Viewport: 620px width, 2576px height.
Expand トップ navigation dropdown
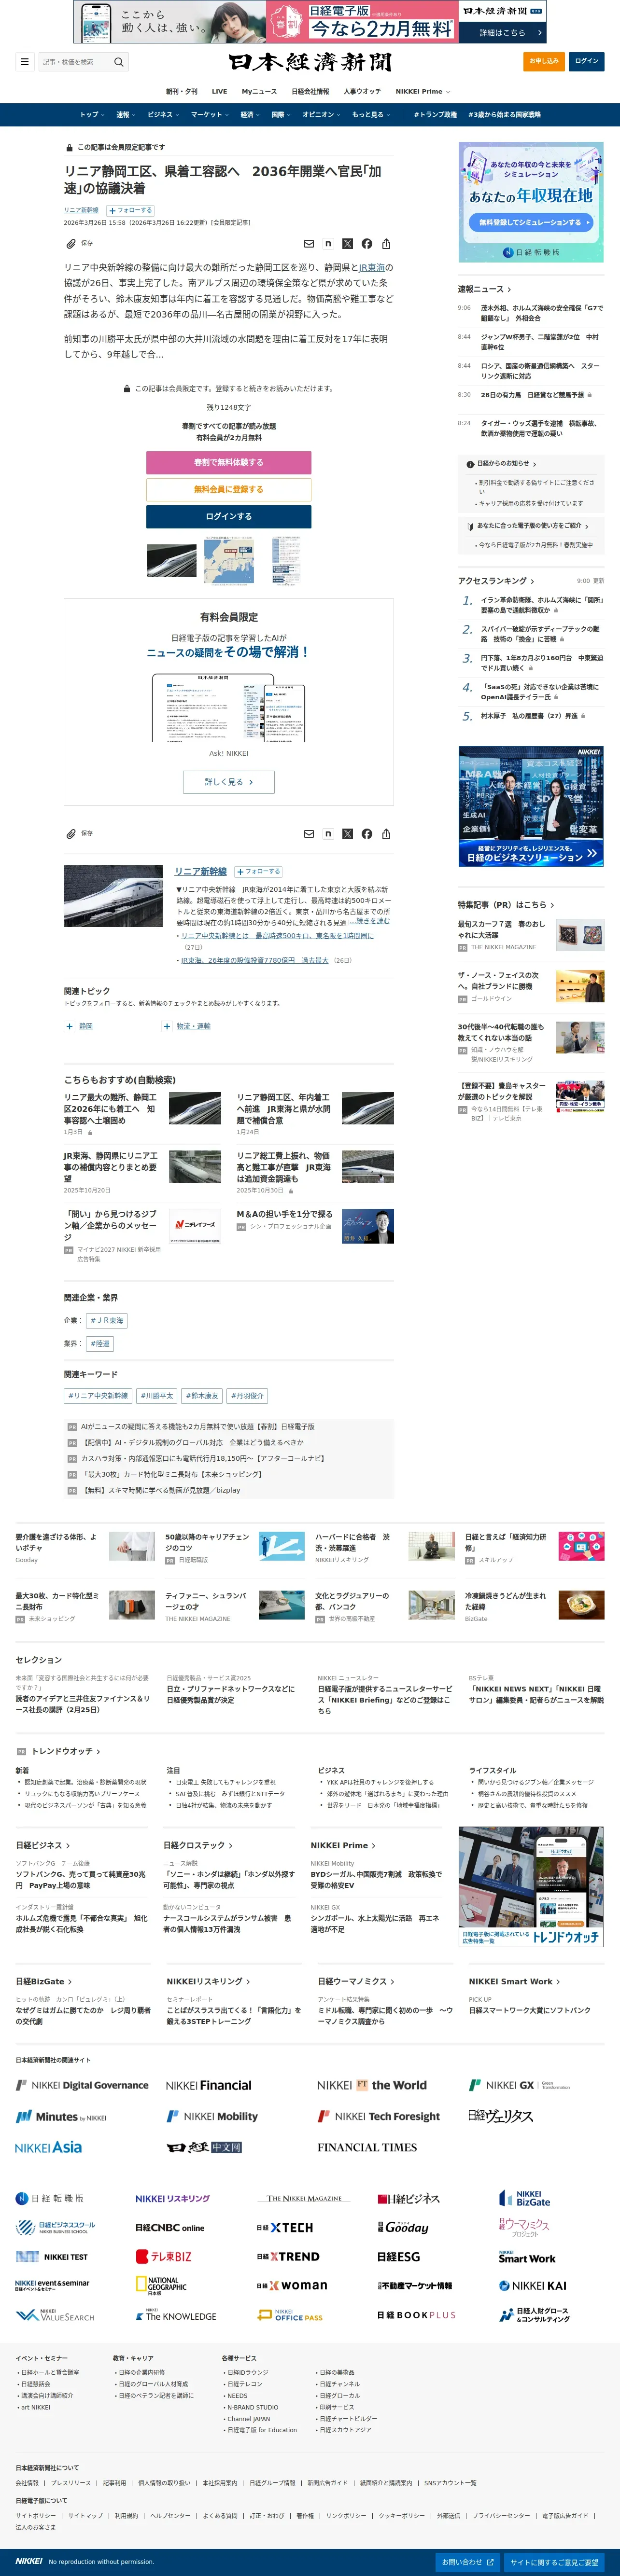[92, 114]
